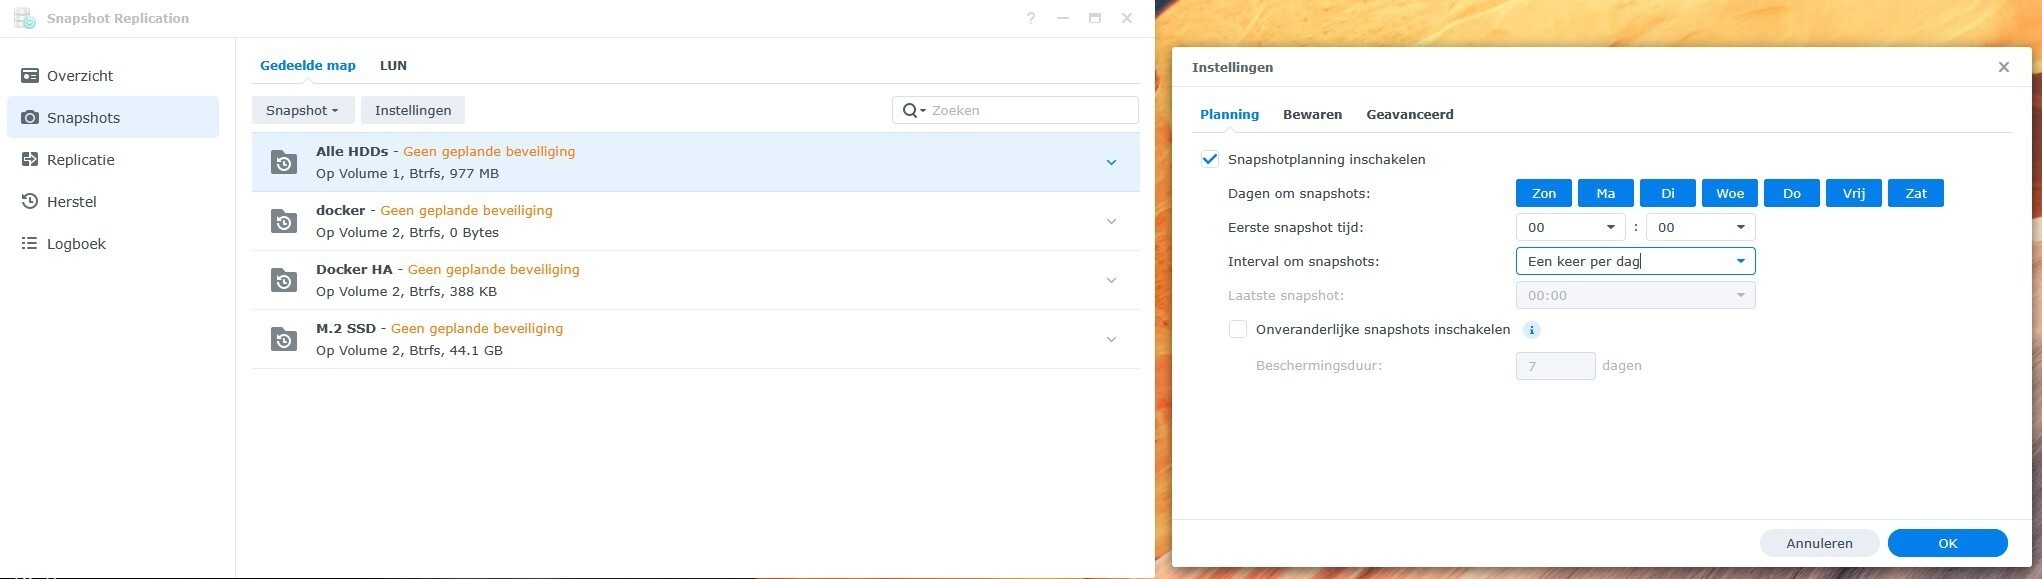Viewport: 2042px width, 579px height.
Task: Show info about Onveranderlijke snapshots
Action: [1531, 330]
